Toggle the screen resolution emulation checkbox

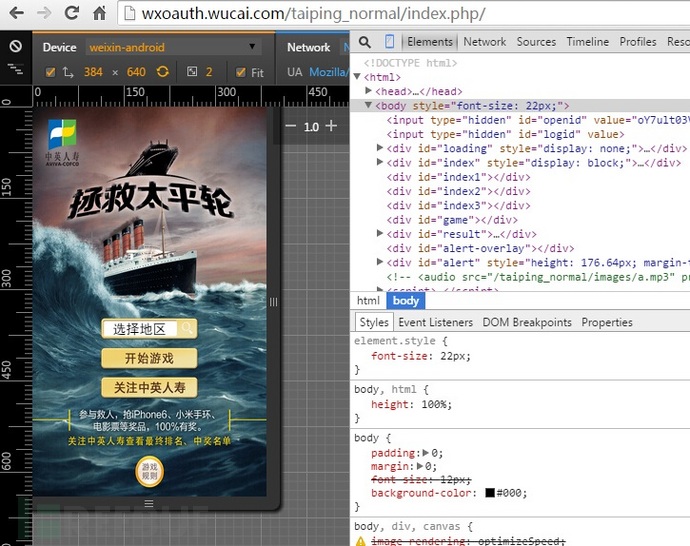pyautogui.click(x=51, y=72)
